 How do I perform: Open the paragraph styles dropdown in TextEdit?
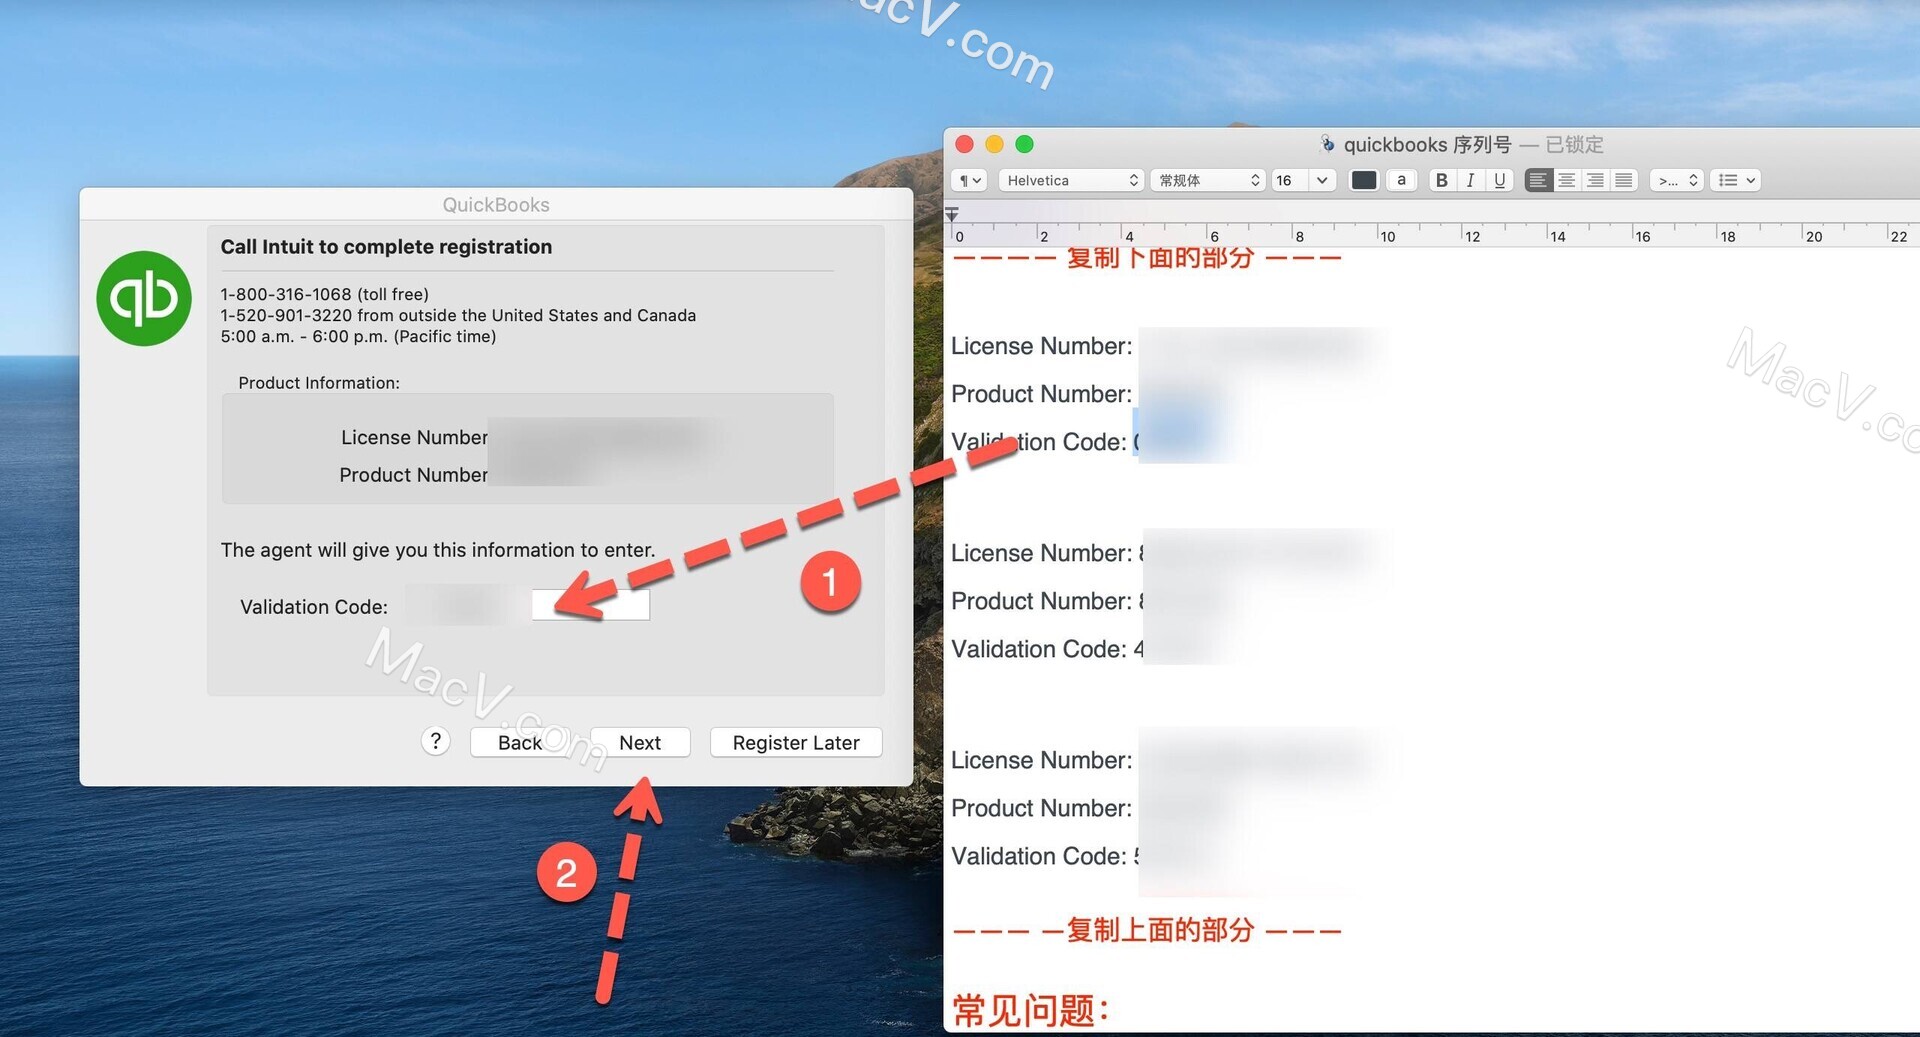coord(970,180)
